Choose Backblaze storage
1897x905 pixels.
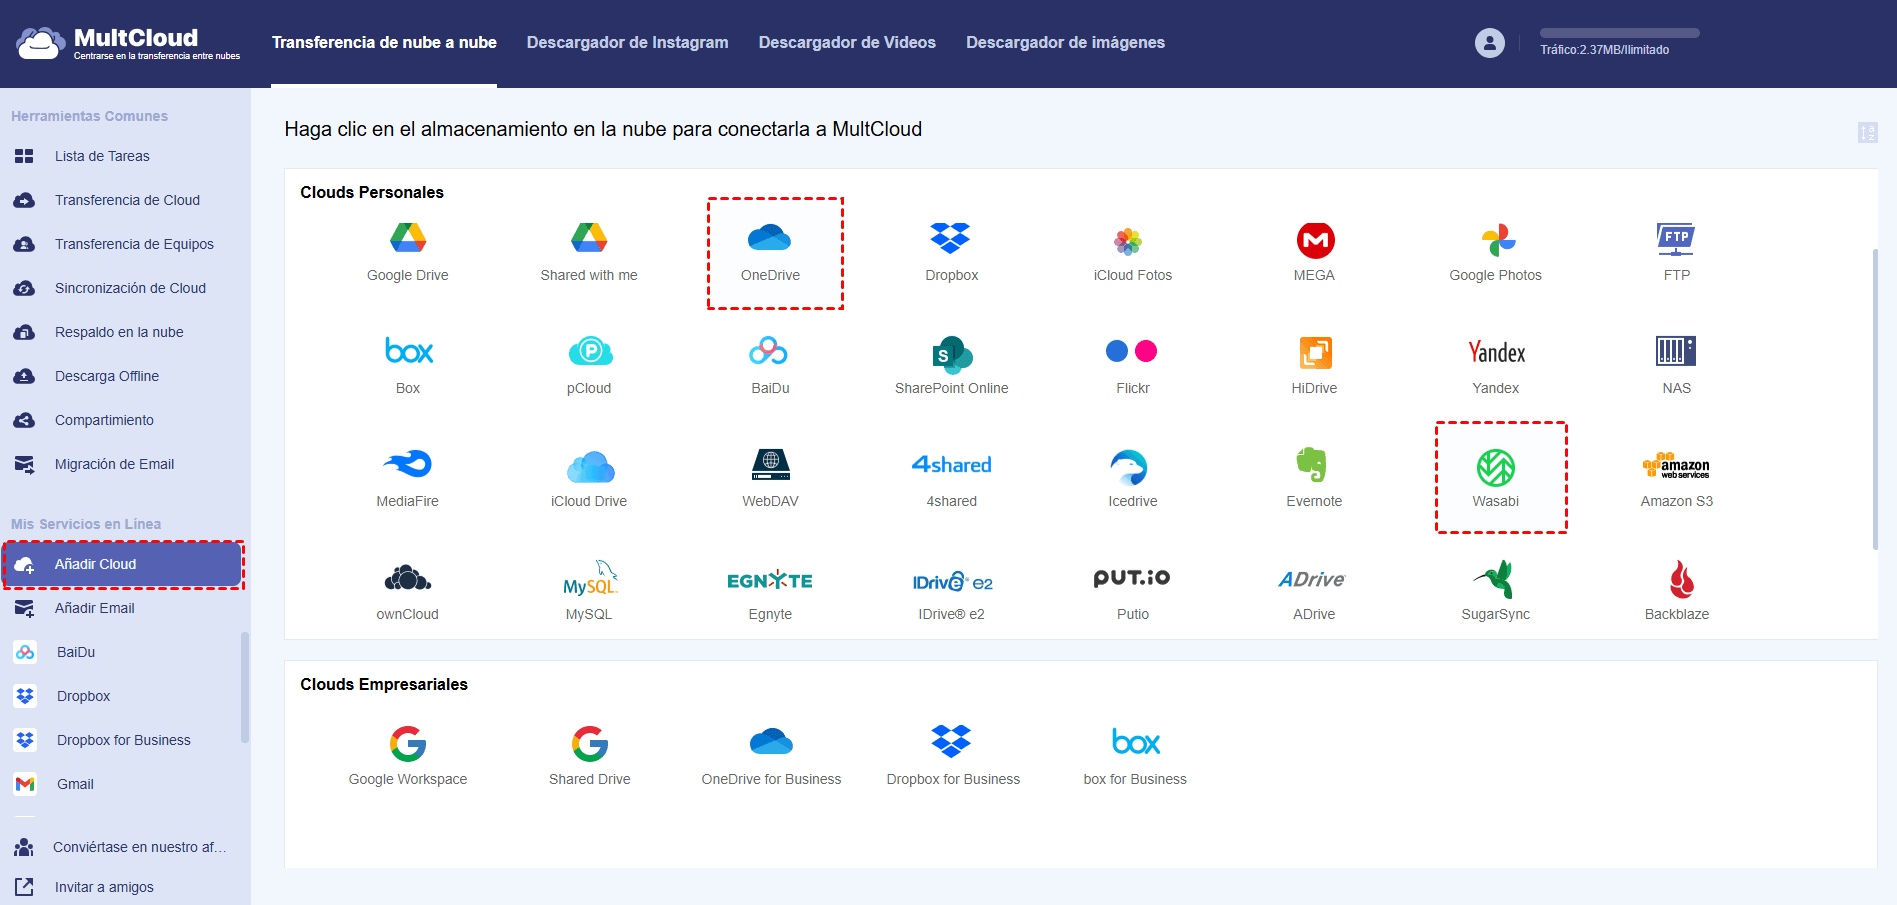1676,591
